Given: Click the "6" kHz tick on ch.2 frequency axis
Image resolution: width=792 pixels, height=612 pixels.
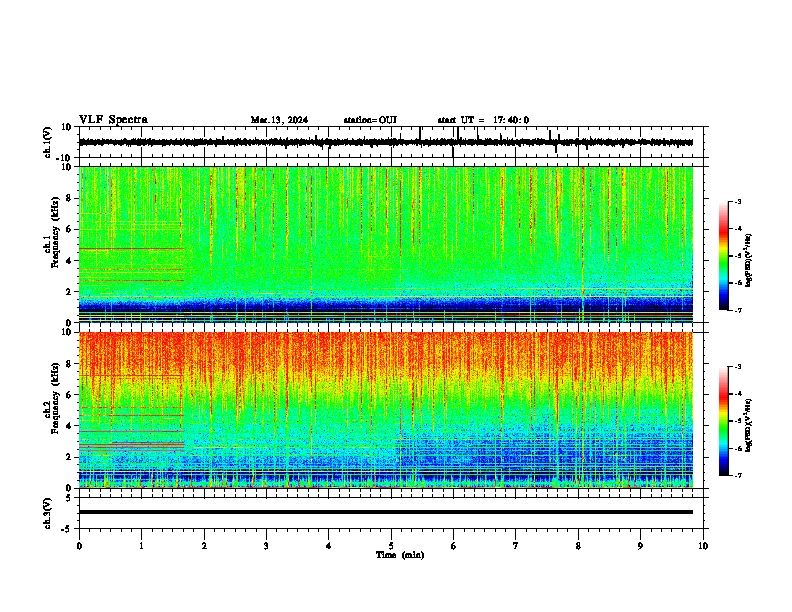Looking at the screenshot, I should click(70, 395).
